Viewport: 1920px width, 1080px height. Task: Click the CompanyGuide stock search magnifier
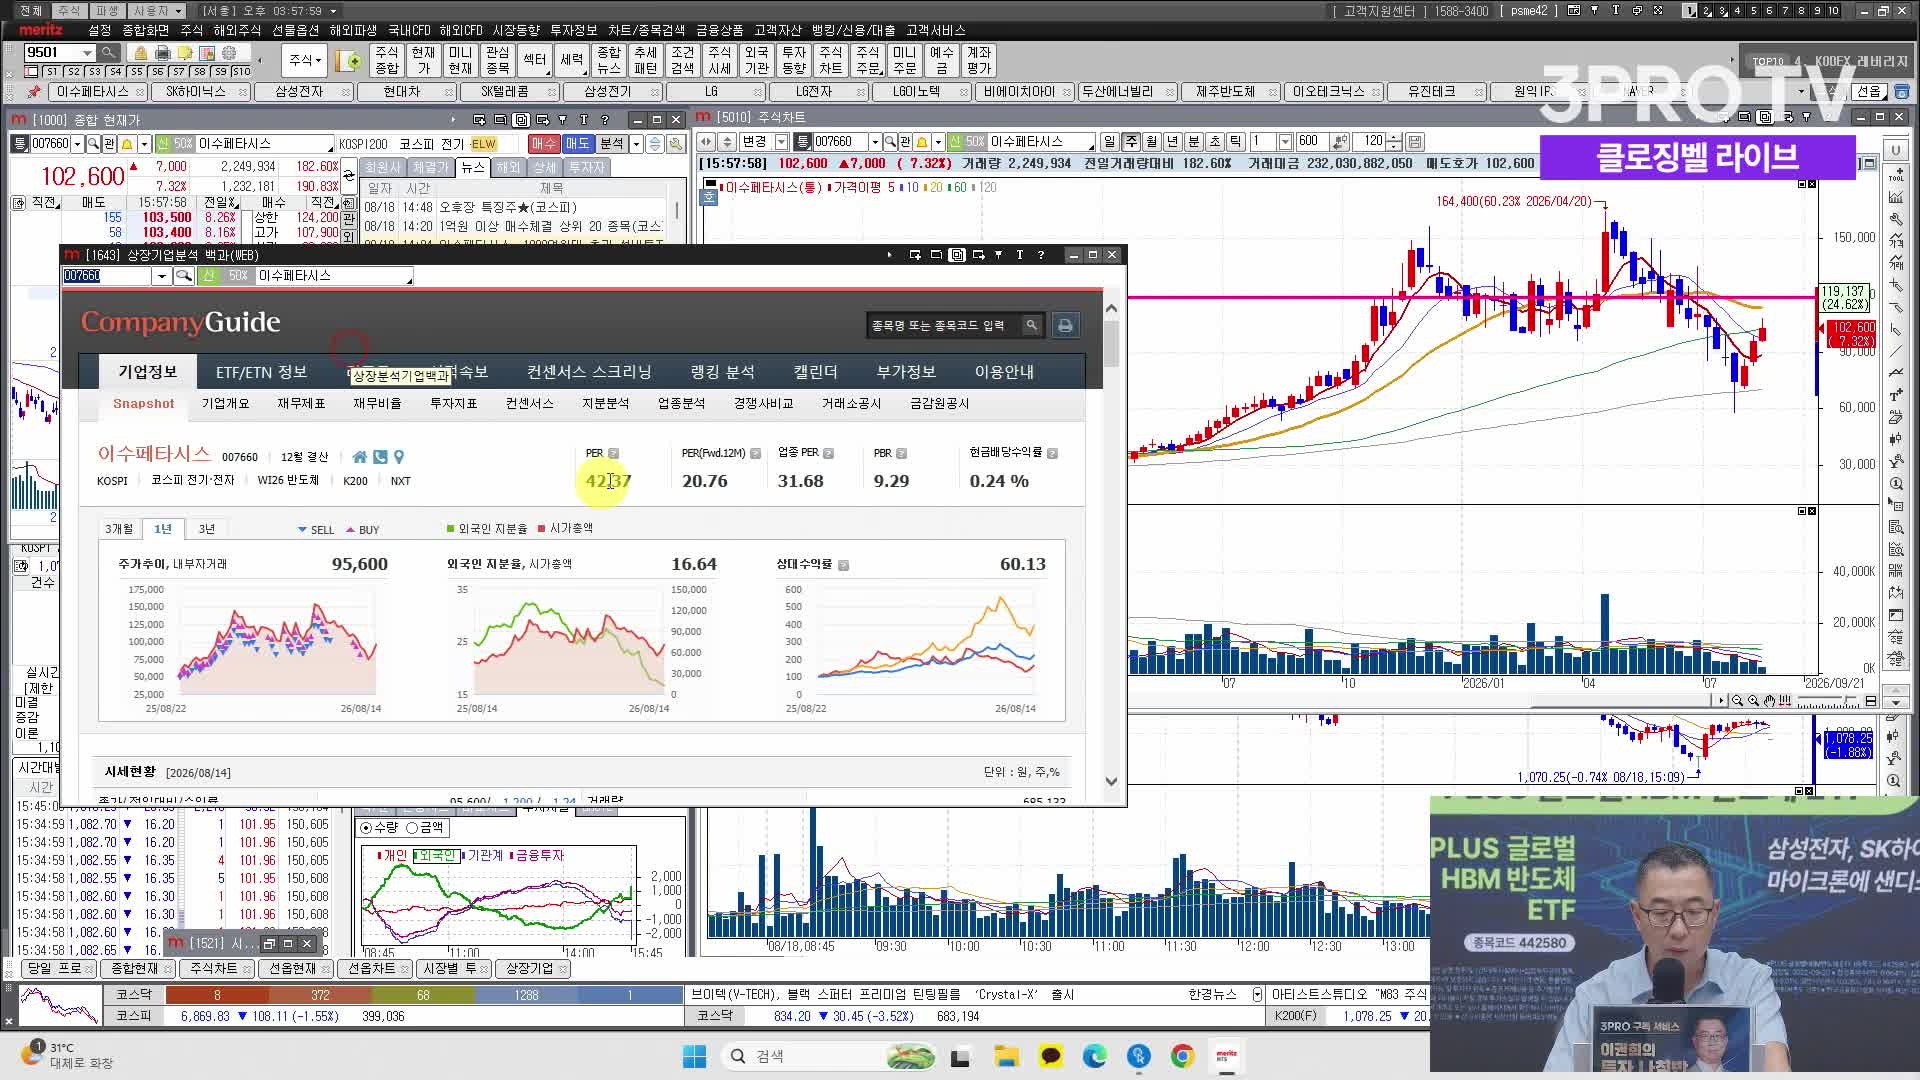pyautogui.click(x=1031, y=325)
